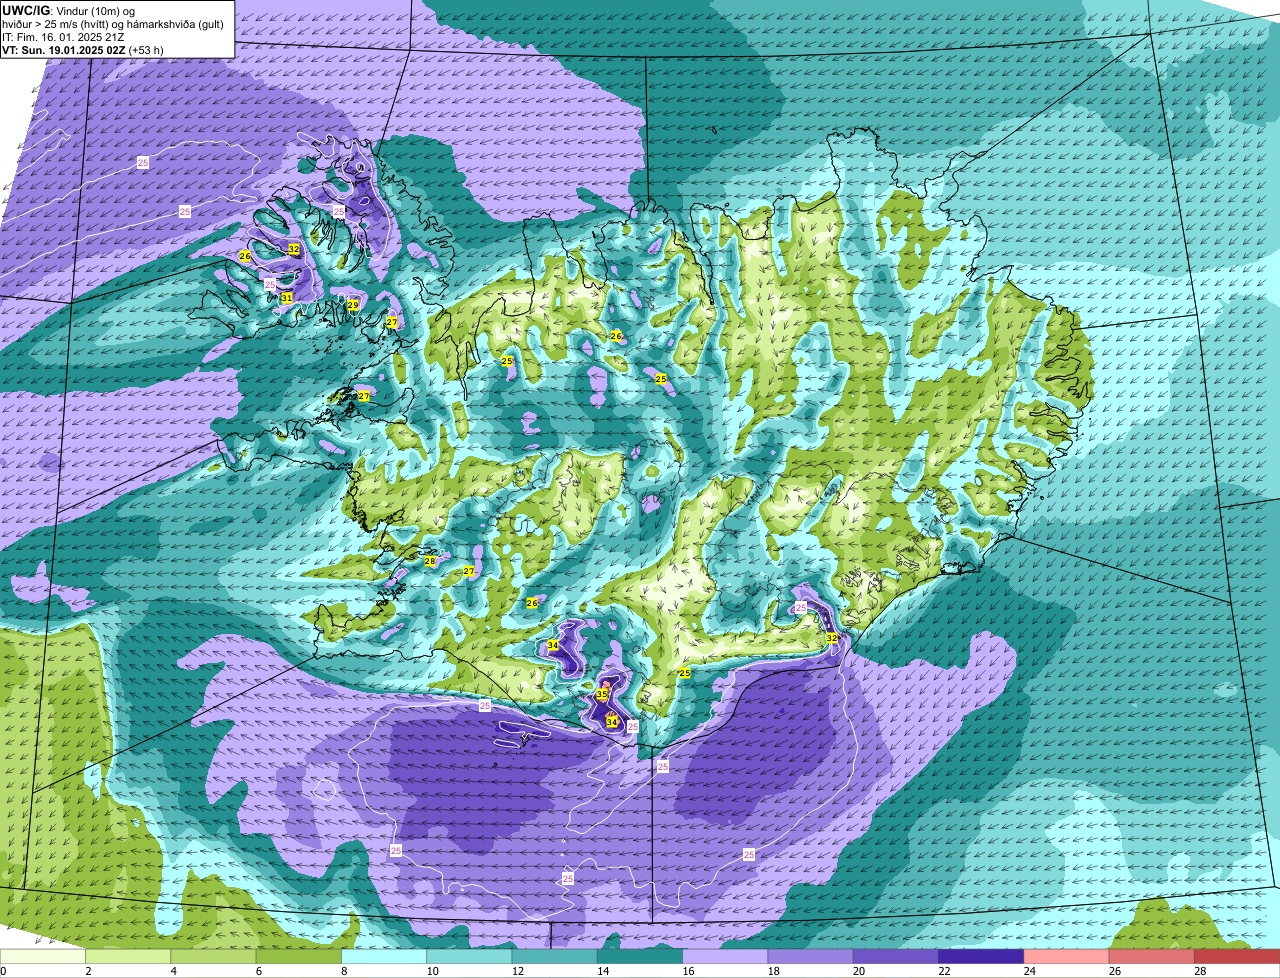Viewport: 1280px width, 978px height.
Task: Pick the 20–22 m/s medium purple swatch
Action: click(896, 957)
